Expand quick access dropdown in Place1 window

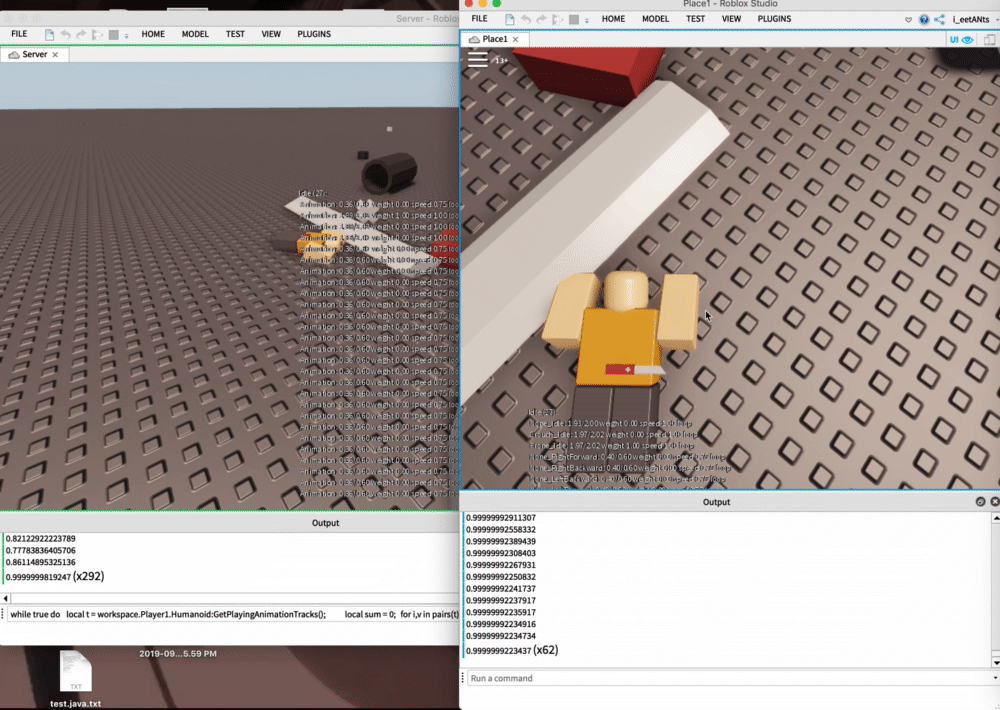(x=587, y=20)
